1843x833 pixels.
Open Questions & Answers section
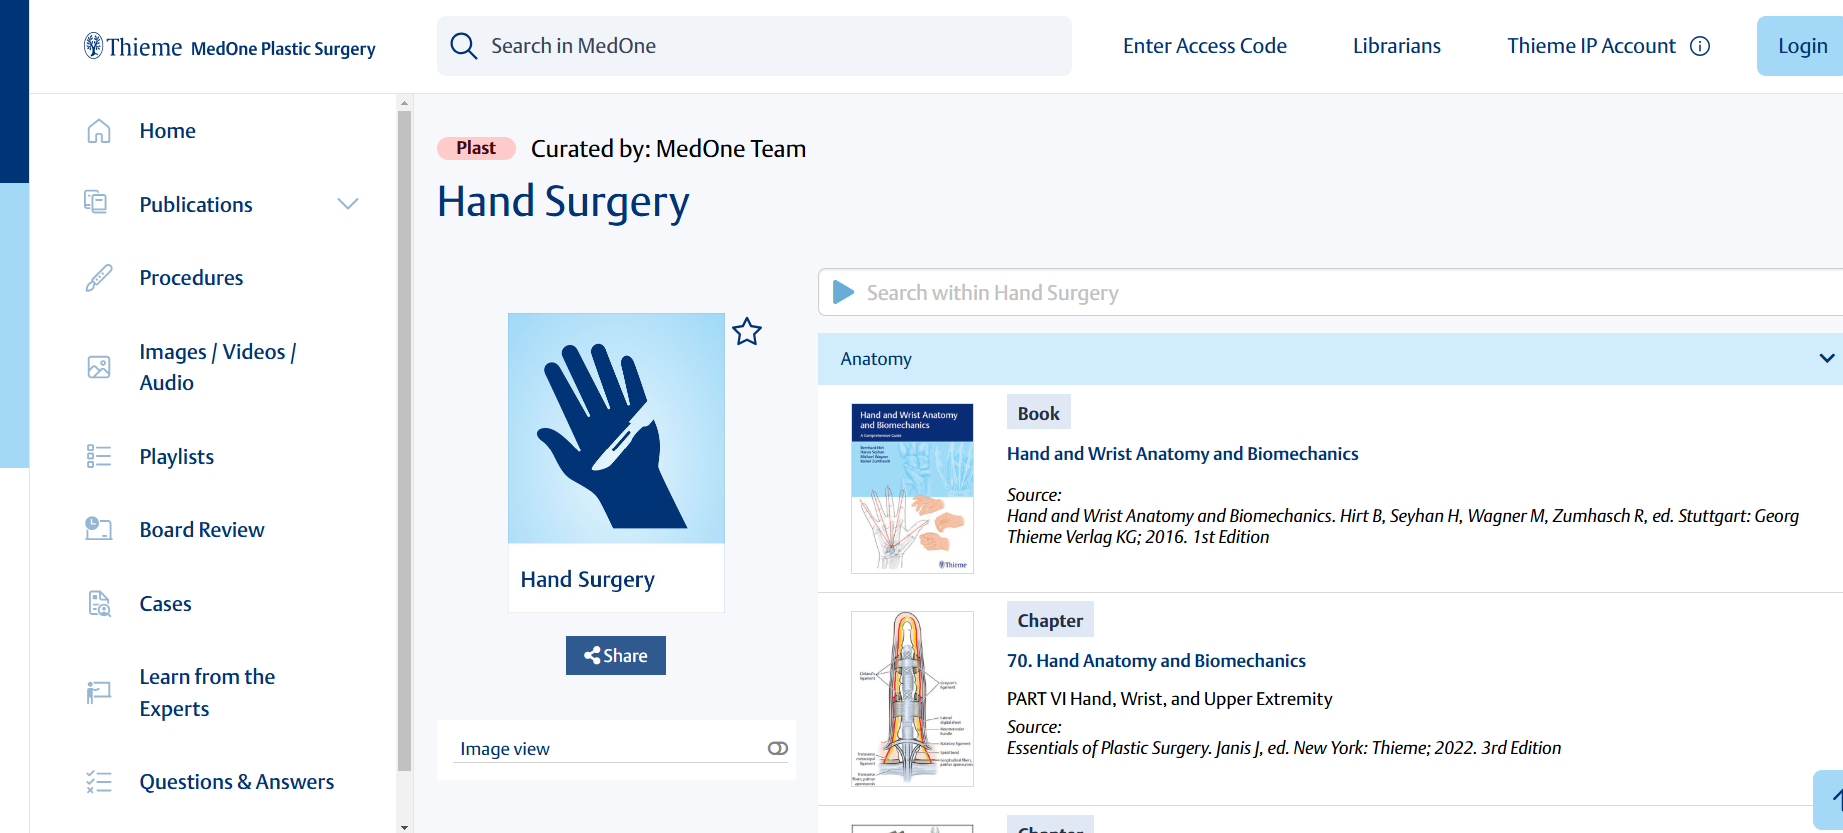(237, 782)
